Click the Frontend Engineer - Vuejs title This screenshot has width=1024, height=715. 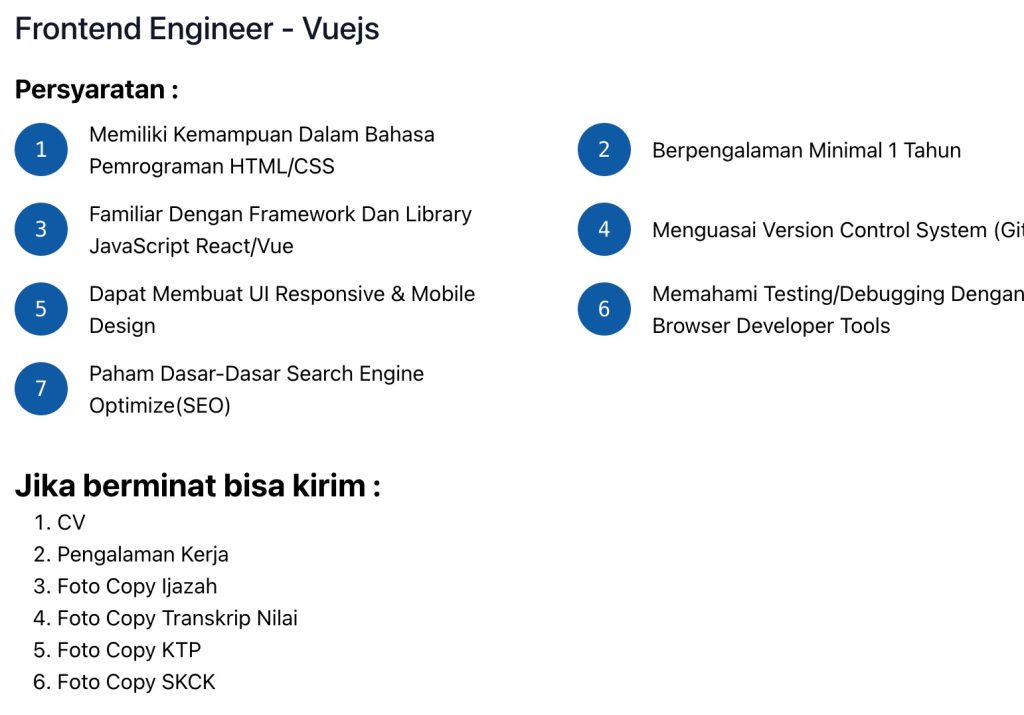pos(197,29)
